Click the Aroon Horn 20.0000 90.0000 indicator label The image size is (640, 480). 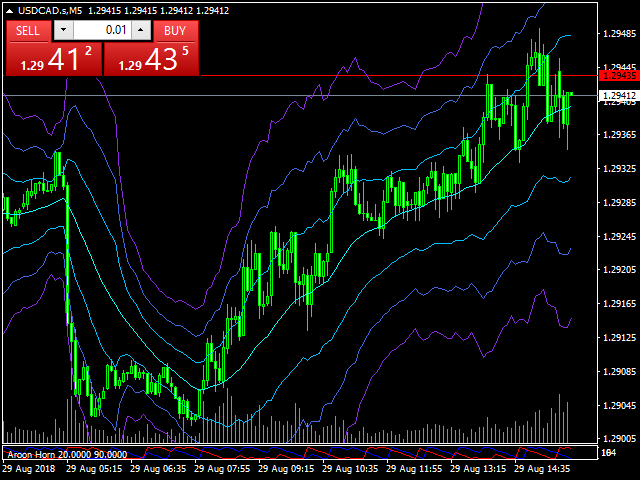pyautogui.click(x=67, y=454)
